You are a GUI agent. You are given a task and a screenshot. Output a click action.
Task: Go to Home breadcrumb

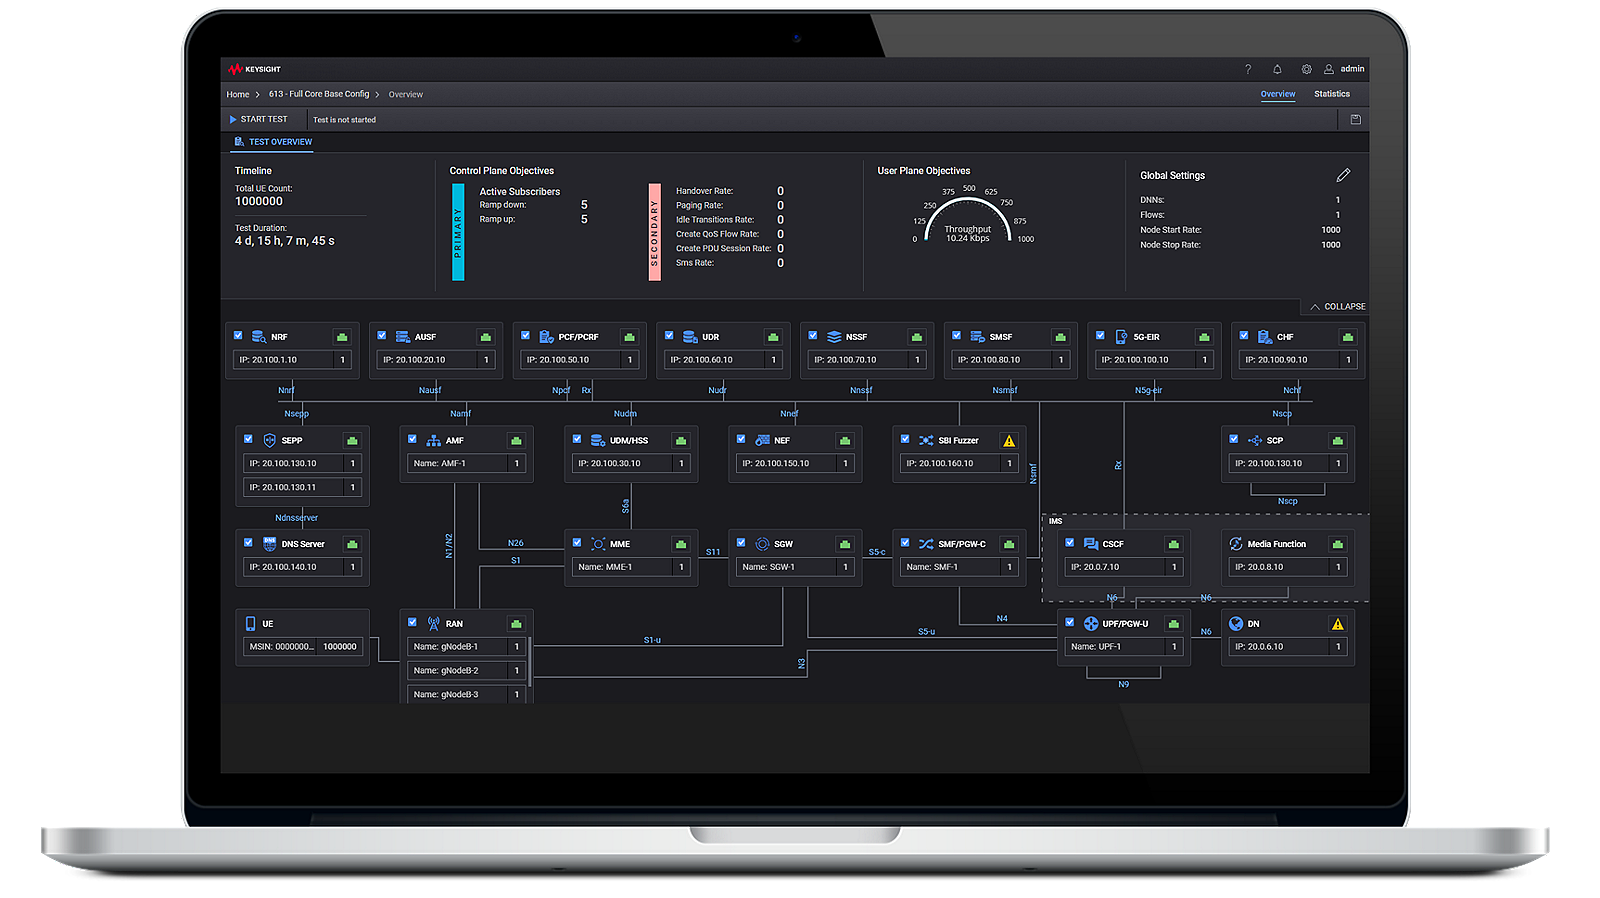pyautogui.click(x=238, y=95)
